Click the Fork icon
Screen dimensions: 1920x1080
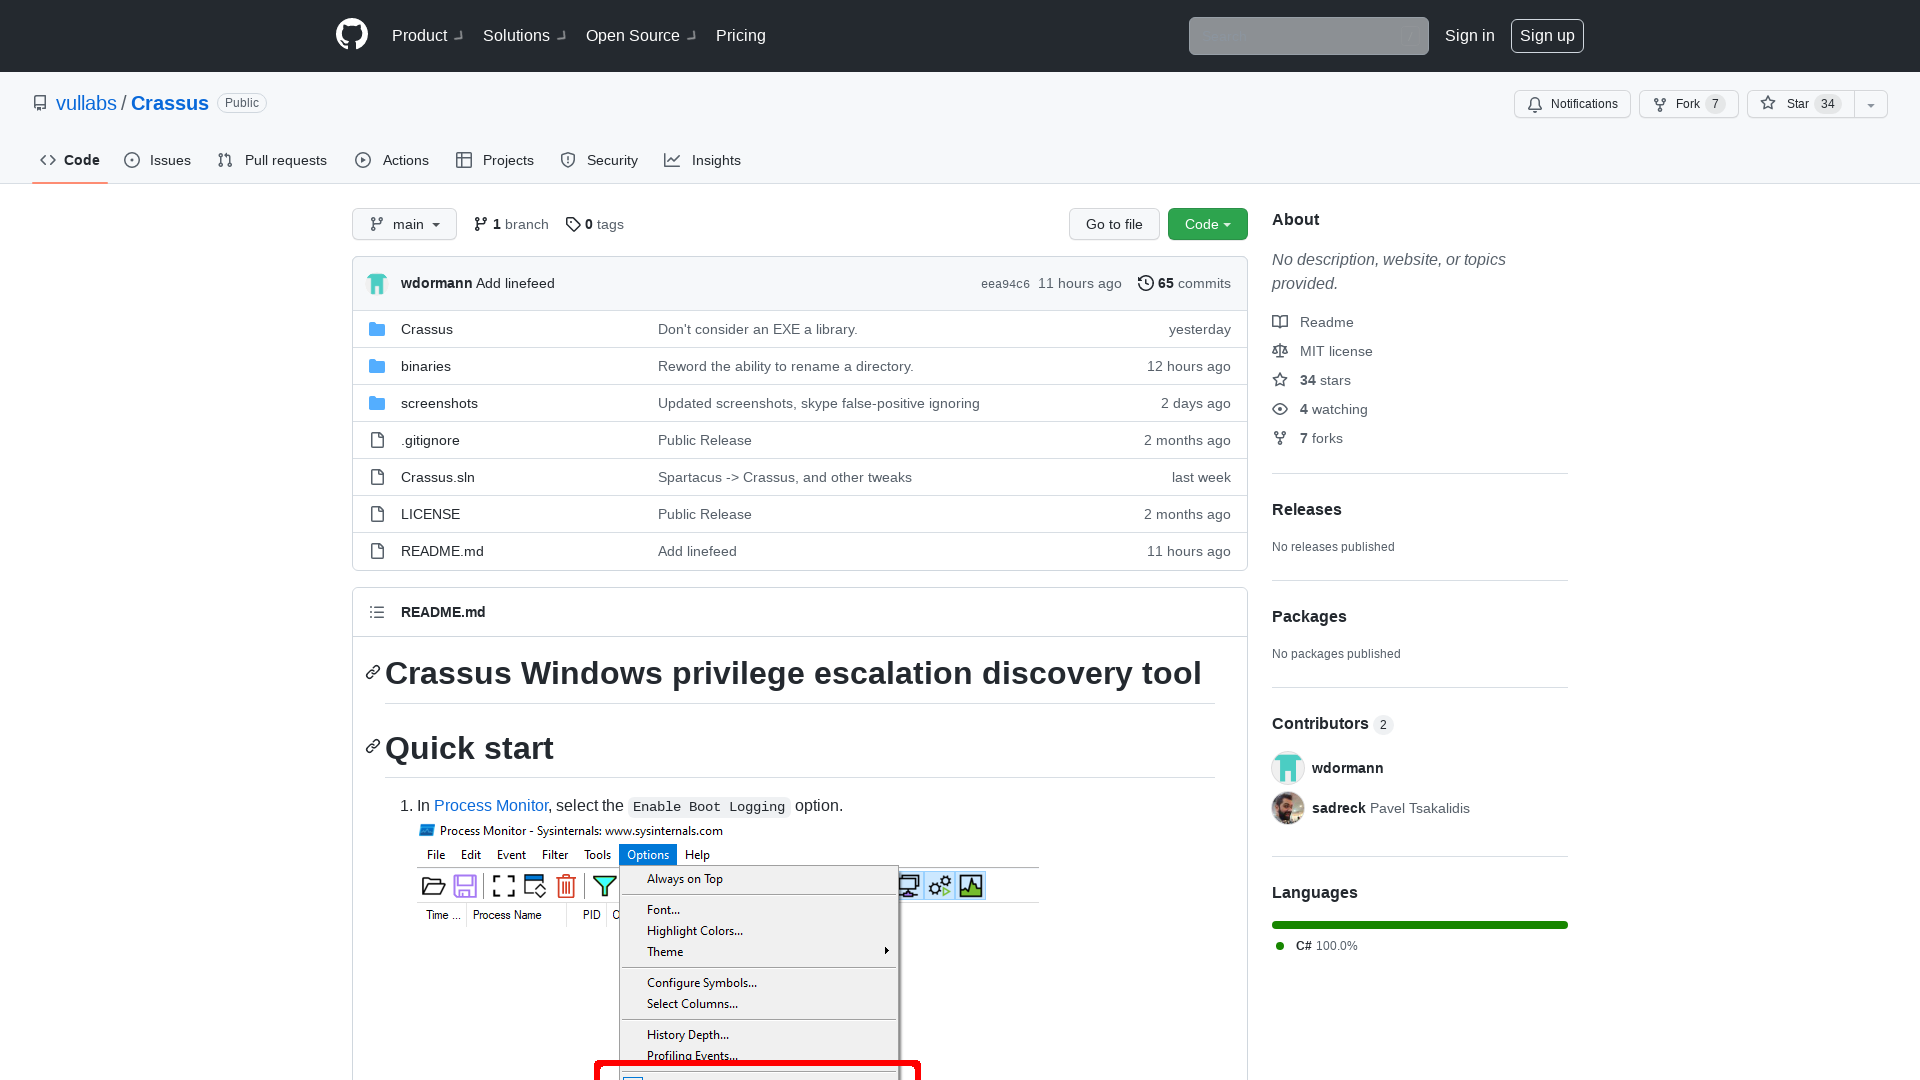(1659, 104)
